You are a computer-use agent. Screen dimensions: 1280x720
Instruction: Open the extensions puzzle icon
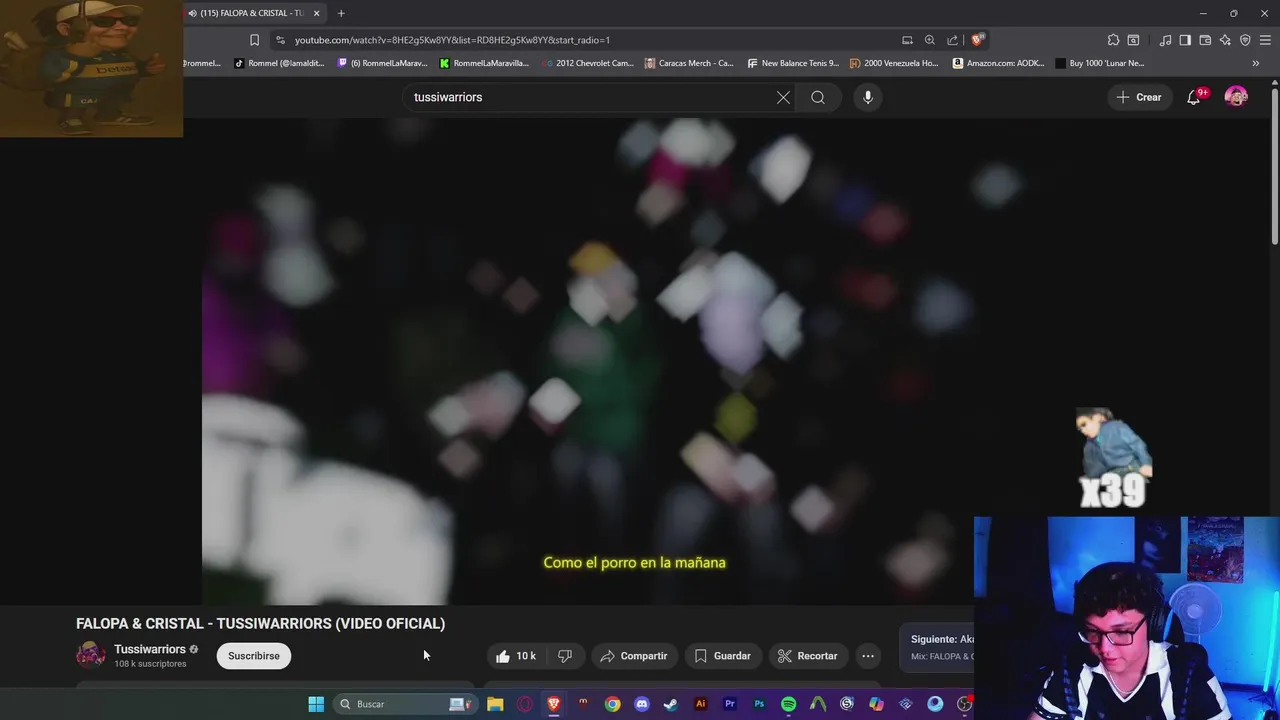(x=1113, y=40)
